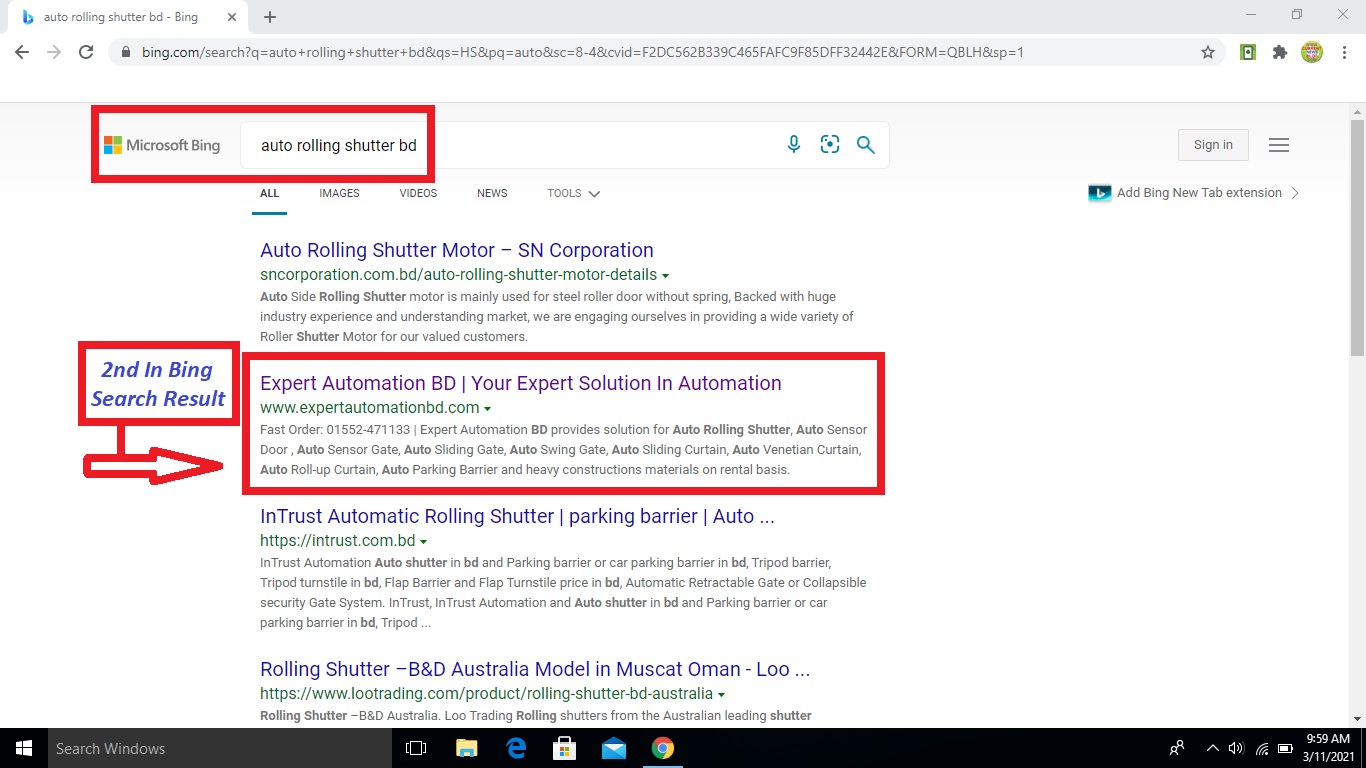
Task: Click the green extension icon in the toolbar
Action: (1248, 52)
